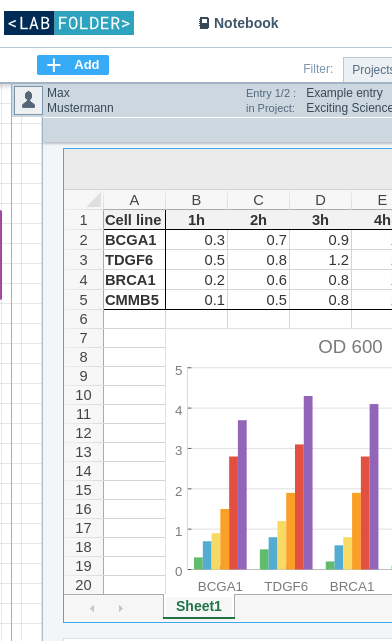Click the 0.6 value in BRCA1 row
392x641 pixels.
tap(258, 280)
